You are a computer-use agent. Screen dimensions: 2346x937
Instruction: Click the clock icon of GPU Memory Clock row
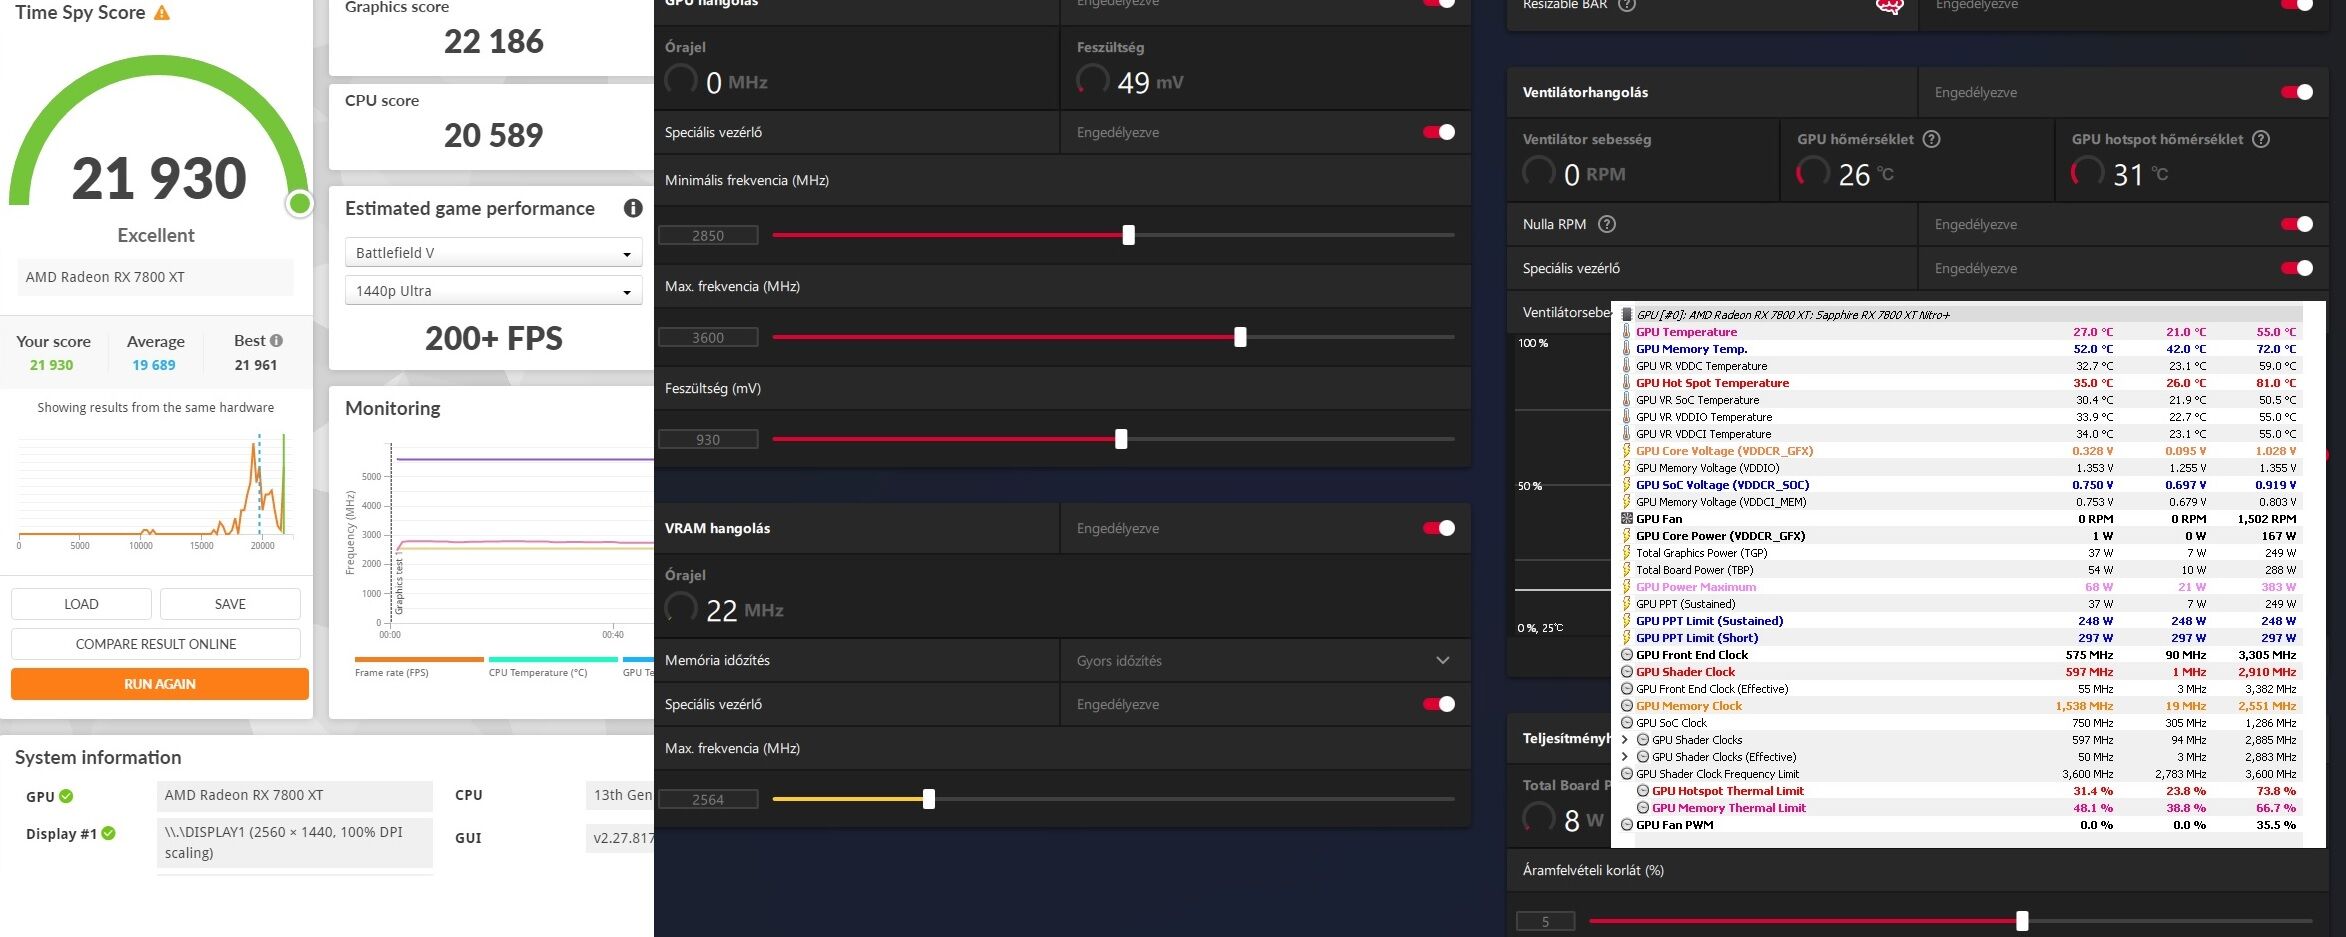pyautogui.click(x=1627, y=706)
